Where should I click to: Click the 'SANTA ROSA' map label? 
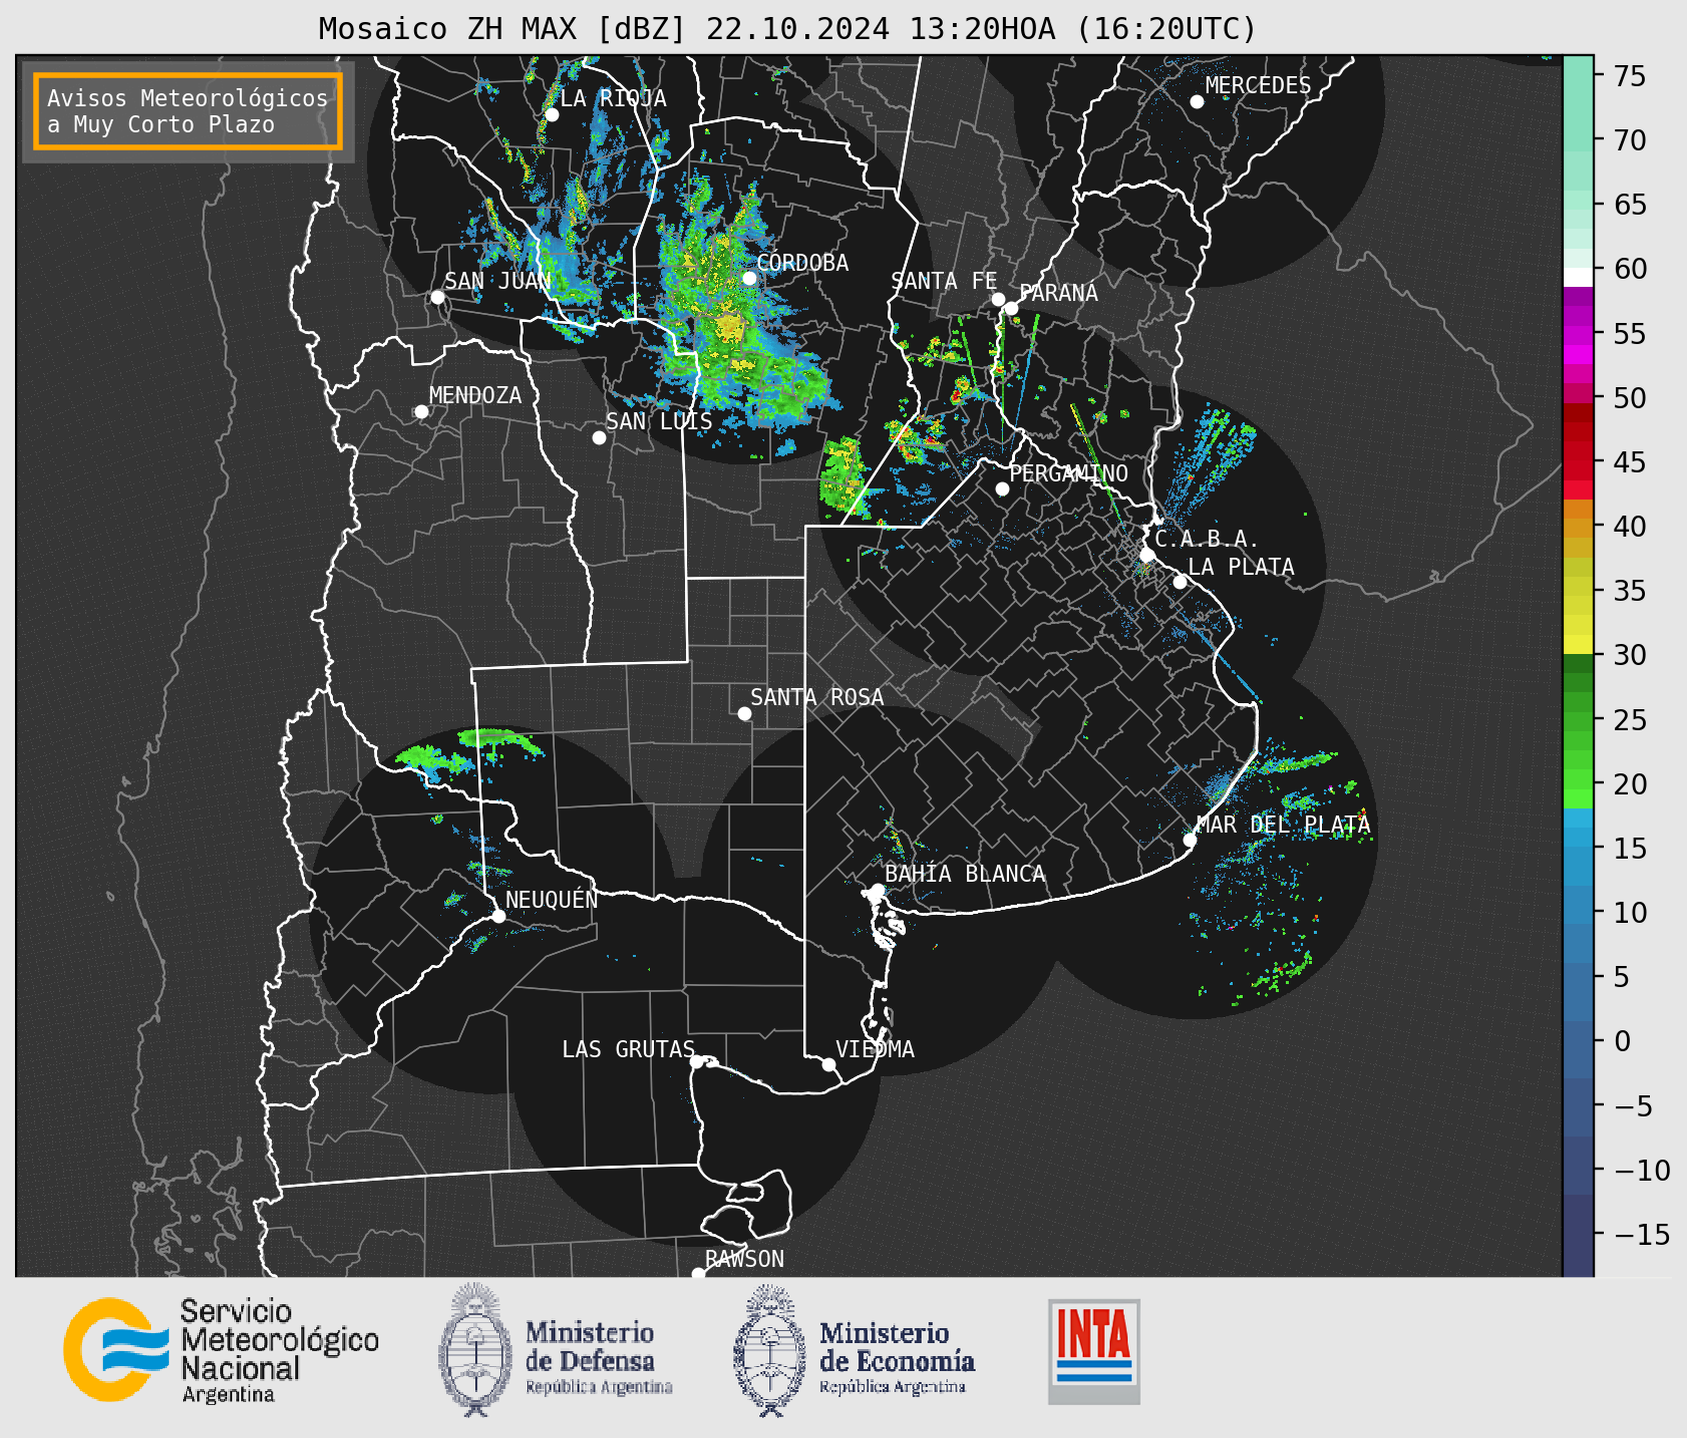pyautogui.click(x=817, y=697)
